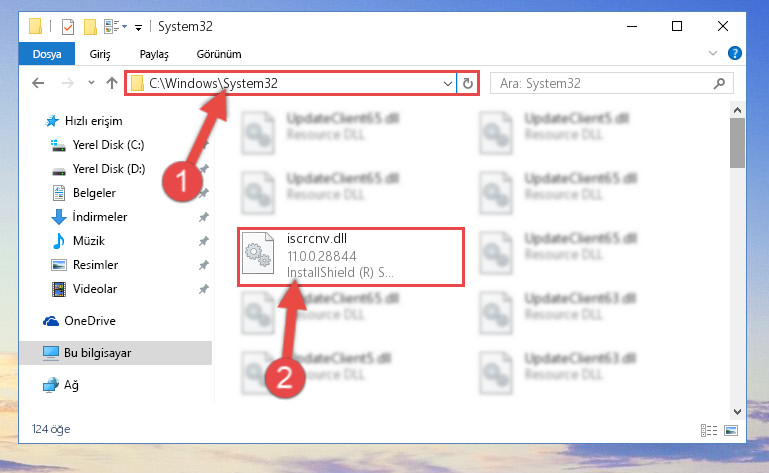Switch to details view layout icon

pyautogui.click(x=709, y=430)
